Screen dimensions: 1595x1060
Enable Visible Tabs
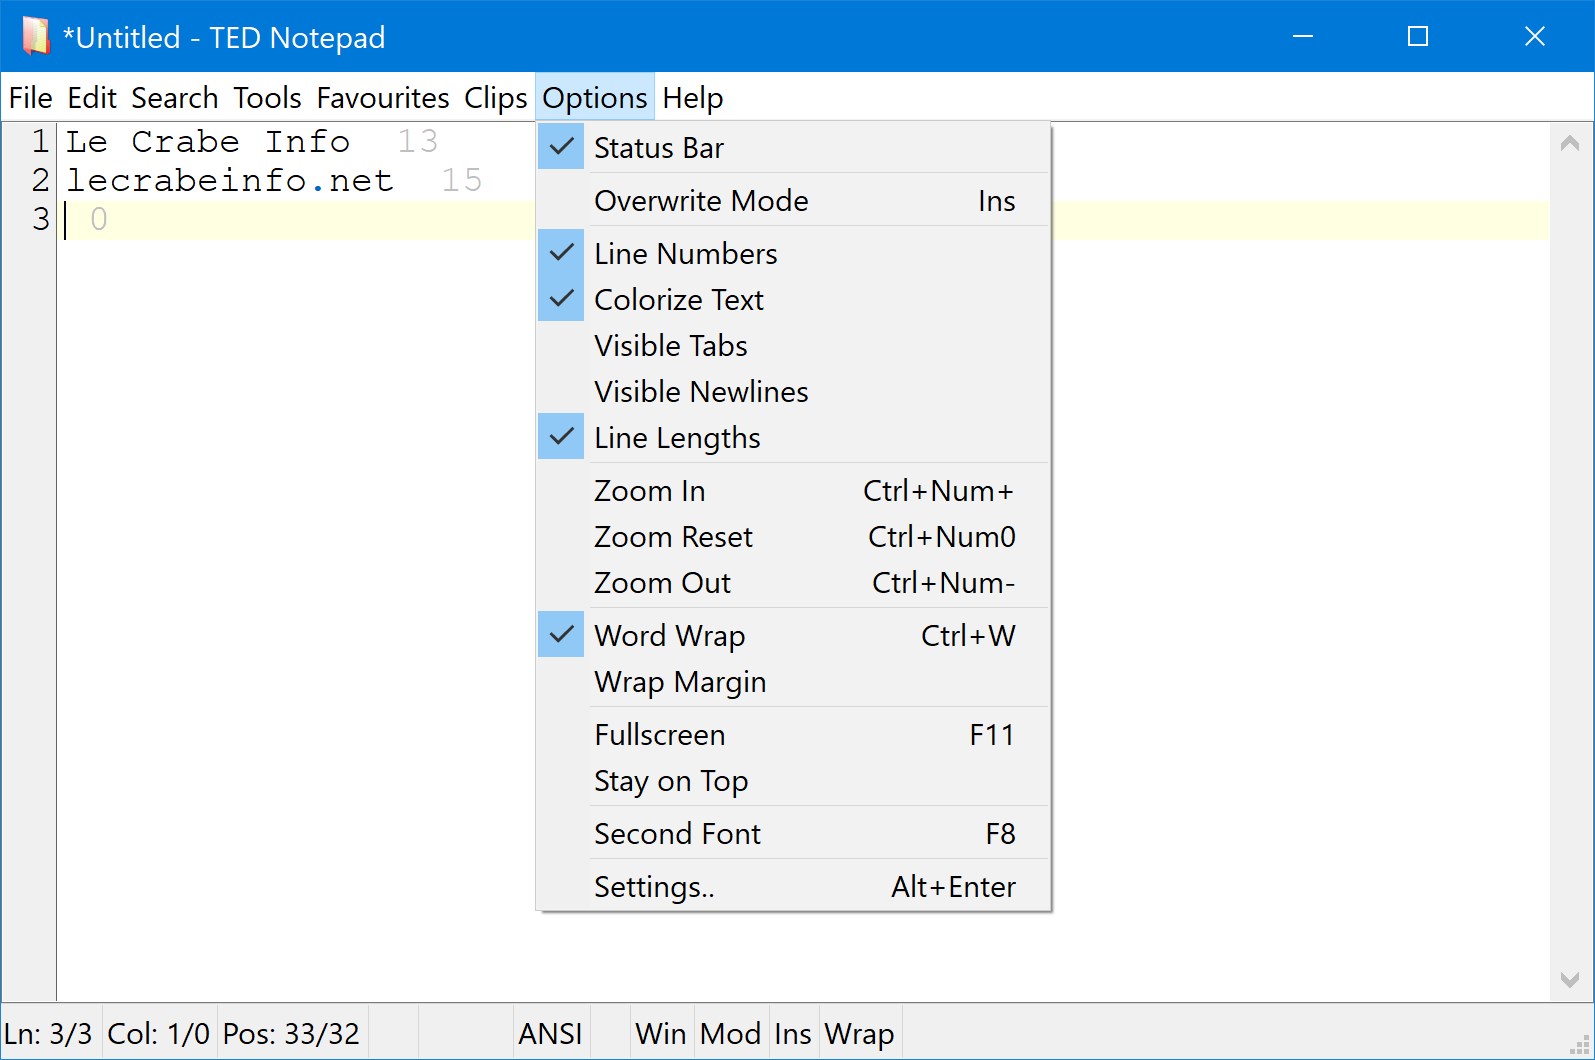click(x=794, y=346)
